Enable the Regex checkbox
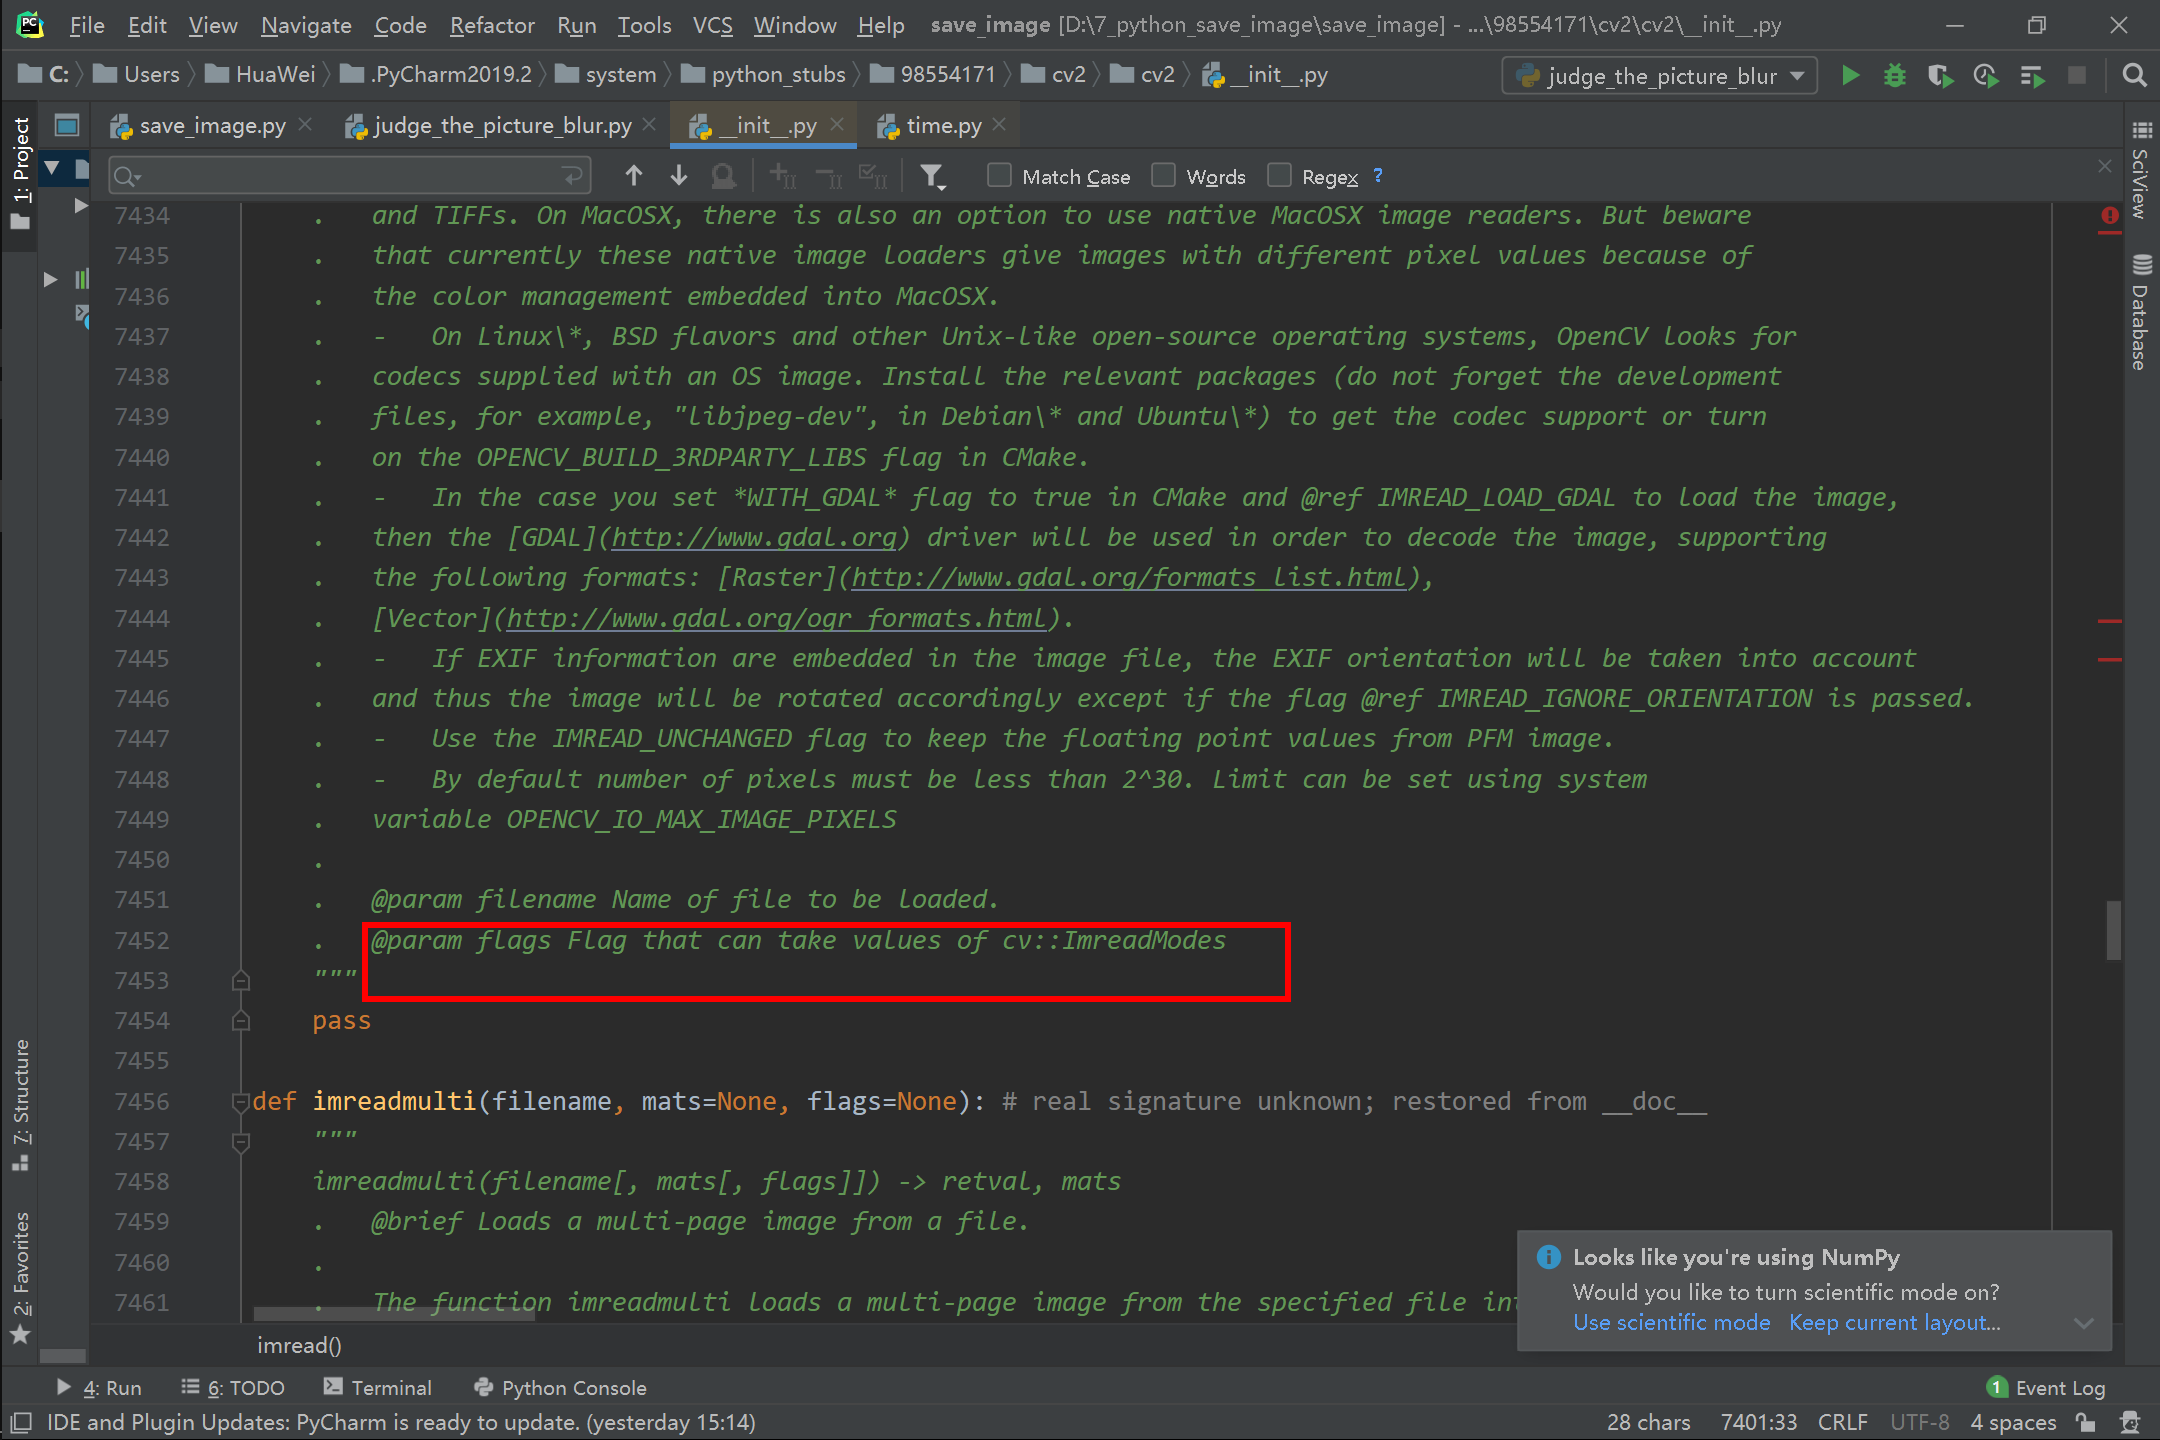The height and width of the screenshot is (1440, 2160). (1279, 176)
